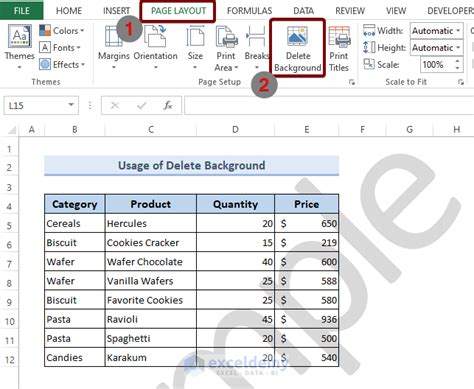Open theme Fonts options
Image resolution: width=474 pixels, height=389 pixels.
coord(60,48)
